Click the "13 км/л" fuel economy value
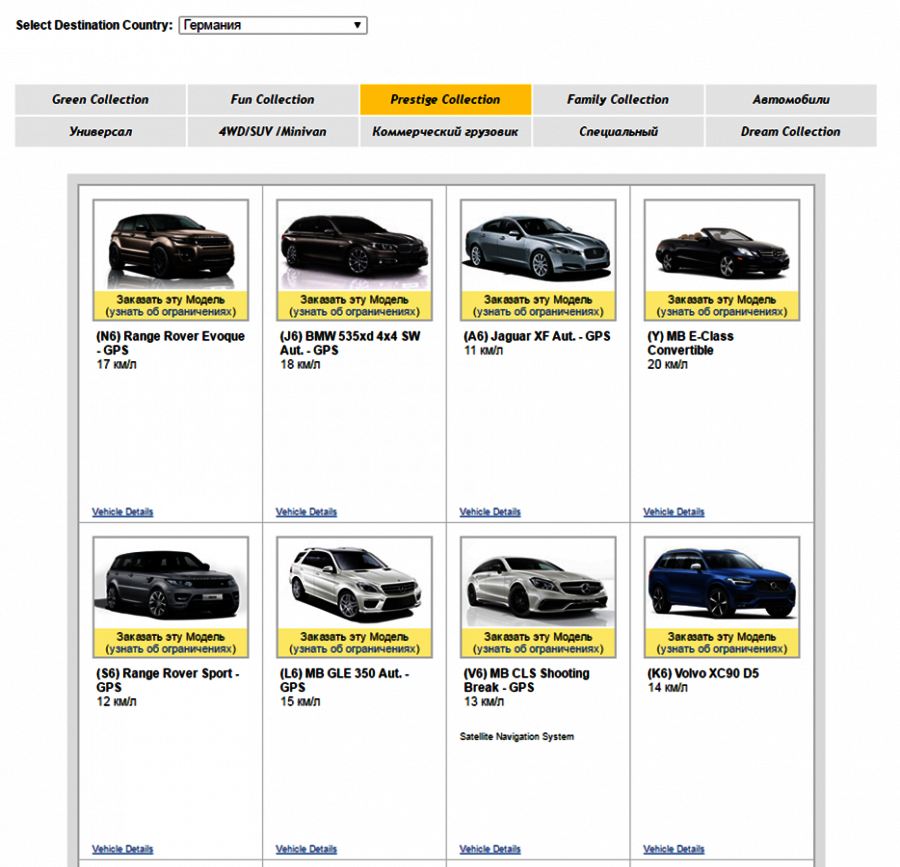 484,702
